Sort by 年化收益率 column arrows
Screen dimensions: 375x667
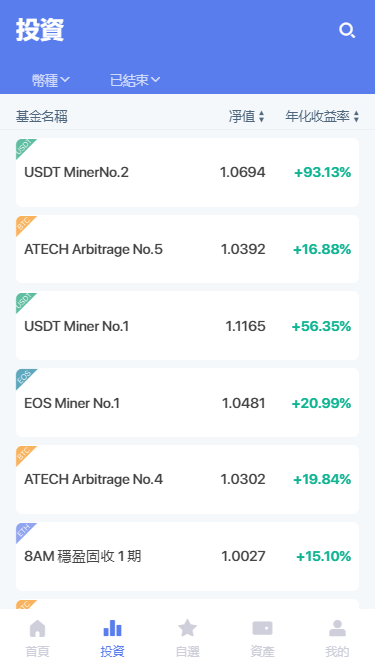[356, 117]
